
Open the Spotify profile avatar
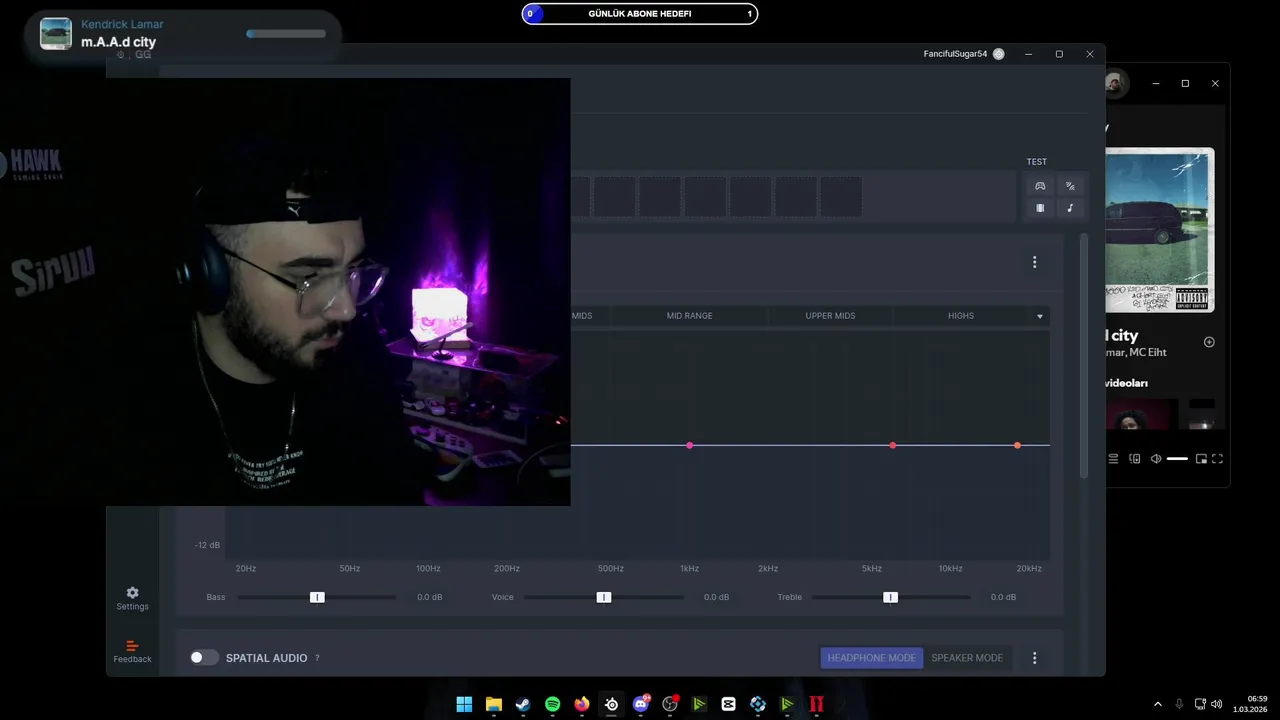1117,84
